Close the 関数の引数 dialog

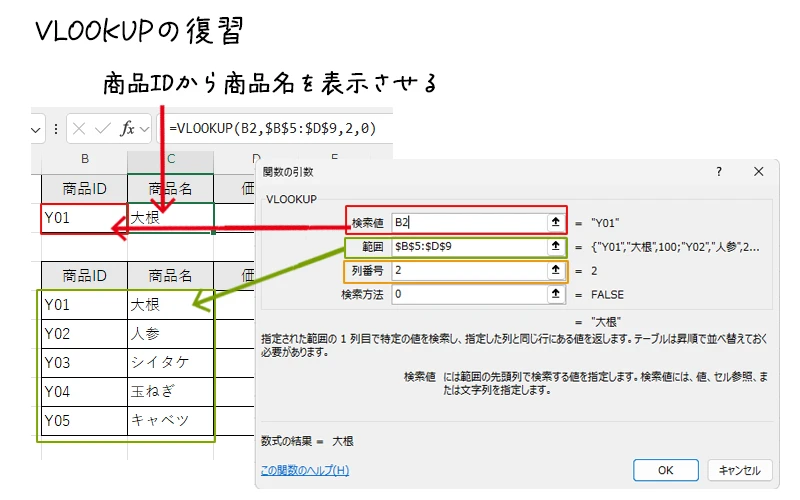click(759, 172)
